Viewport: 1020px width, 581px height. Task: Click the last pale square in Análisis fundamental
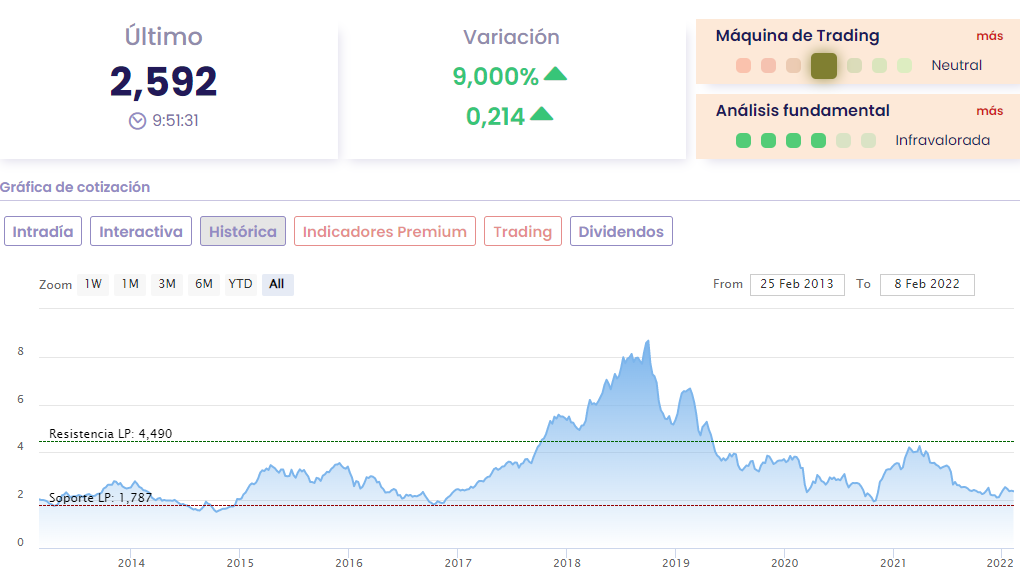click(x=868, y=141)
